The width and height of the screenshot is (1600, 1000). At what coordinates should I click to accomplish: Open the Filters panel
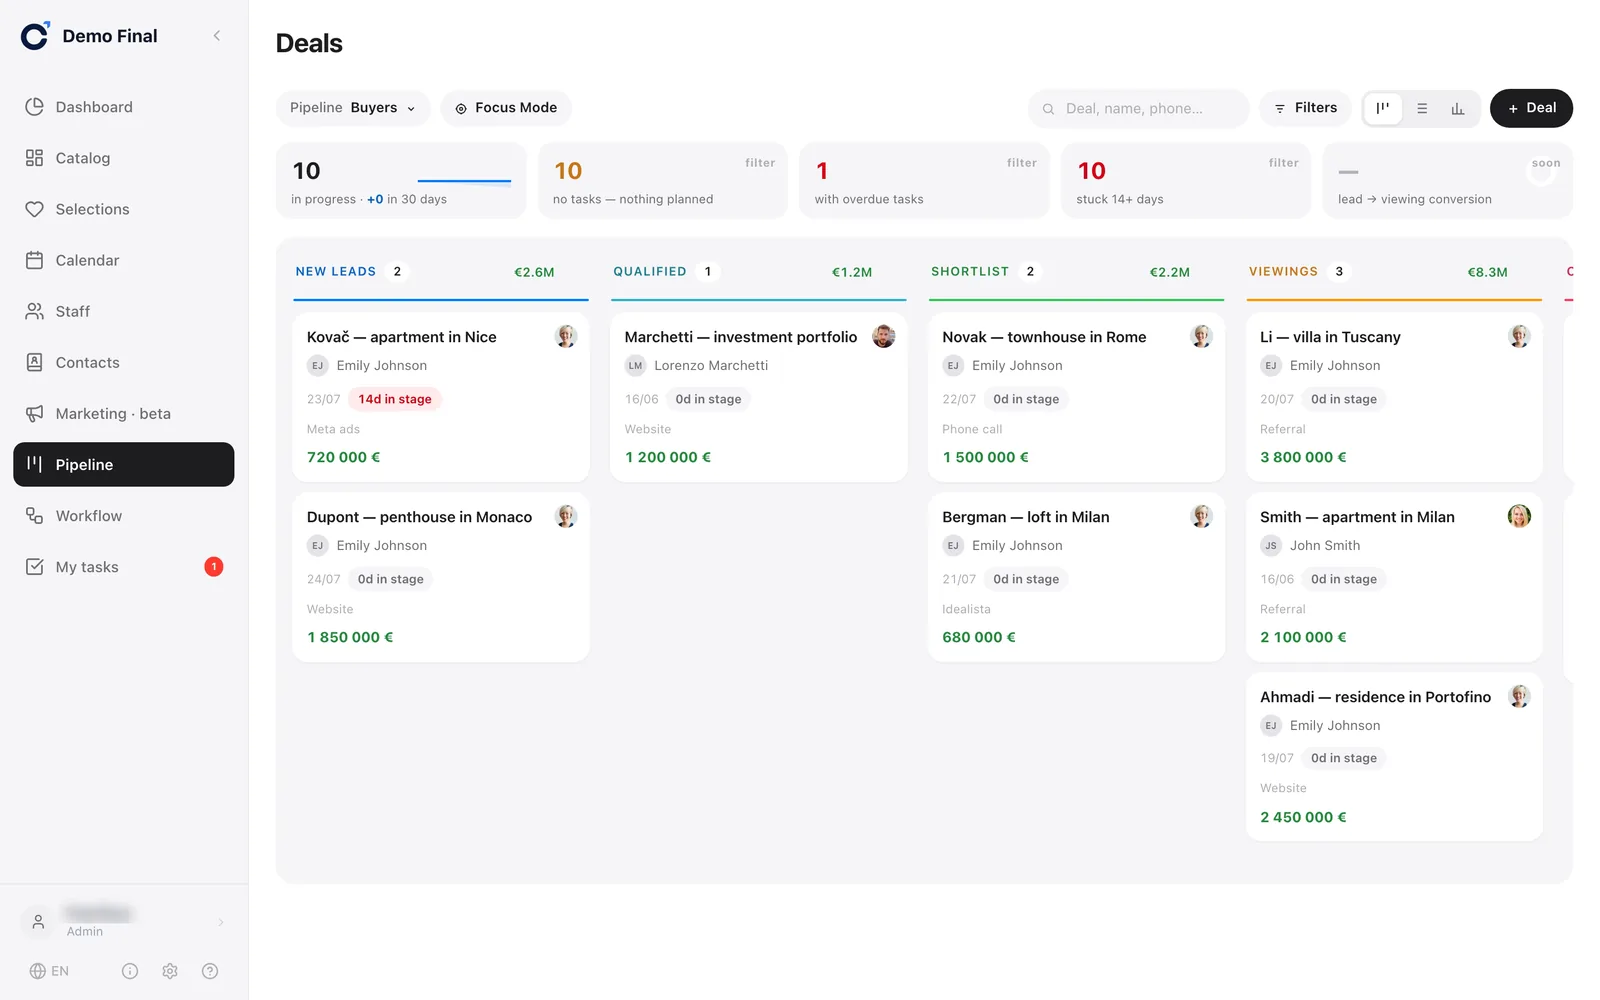(x=1306, y=108)
